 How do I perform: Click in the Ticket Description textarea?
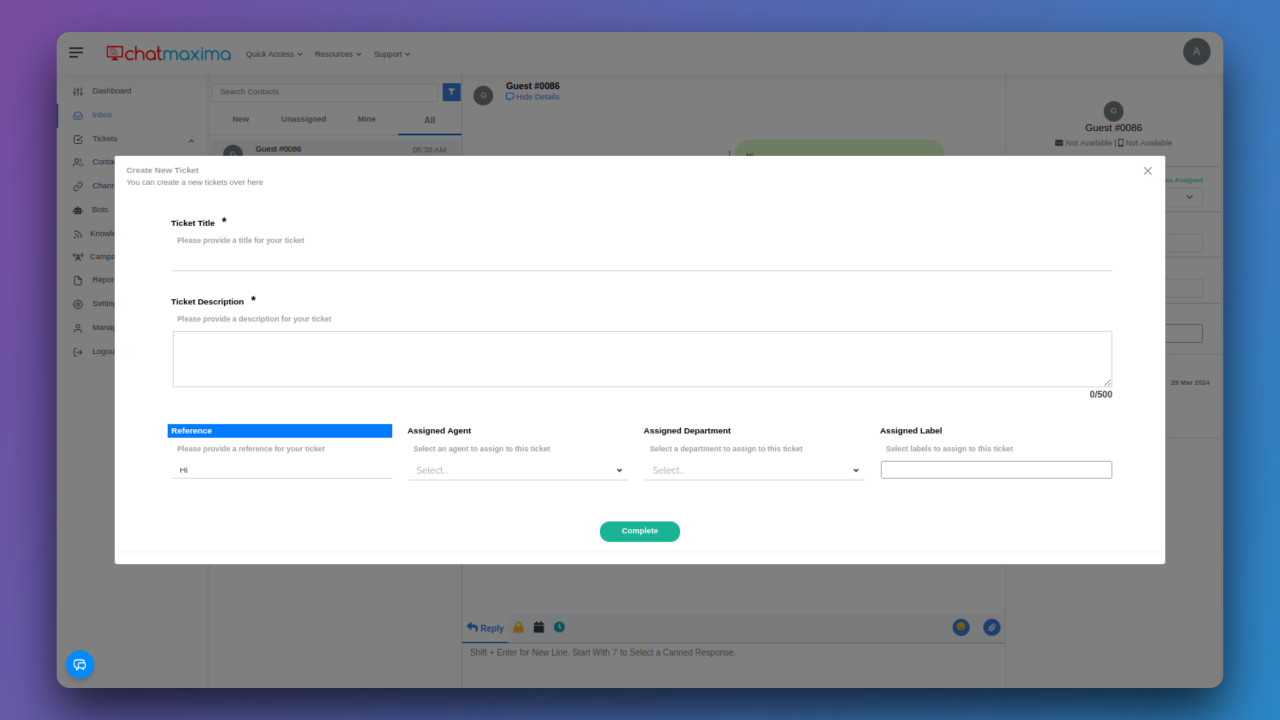[x=642, y=359]
